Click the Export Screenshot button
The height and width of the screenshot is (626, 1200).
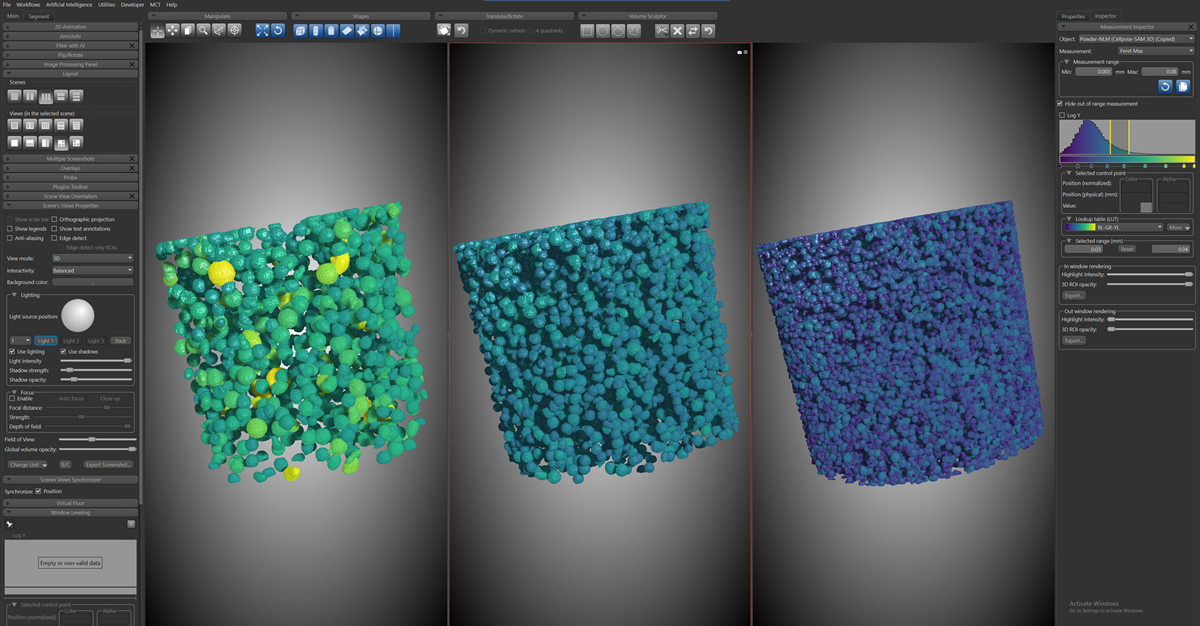pos(108,464)
